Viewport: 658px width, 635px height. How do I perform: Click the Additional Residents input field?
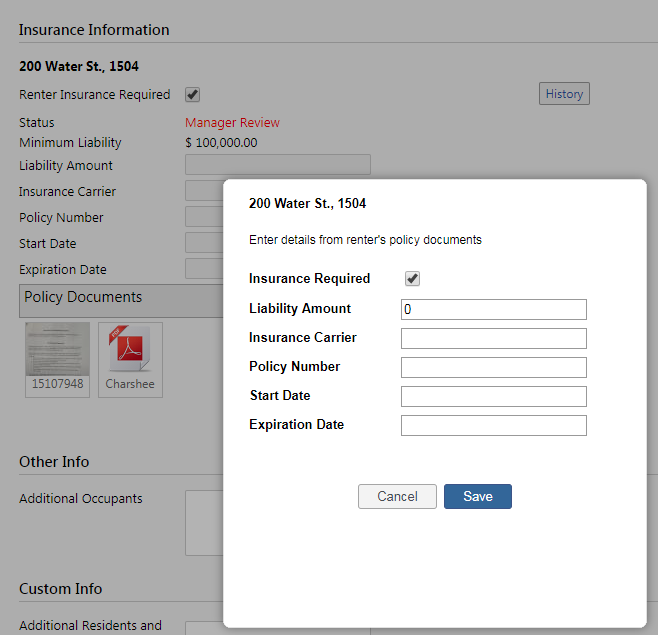point(203,628)
